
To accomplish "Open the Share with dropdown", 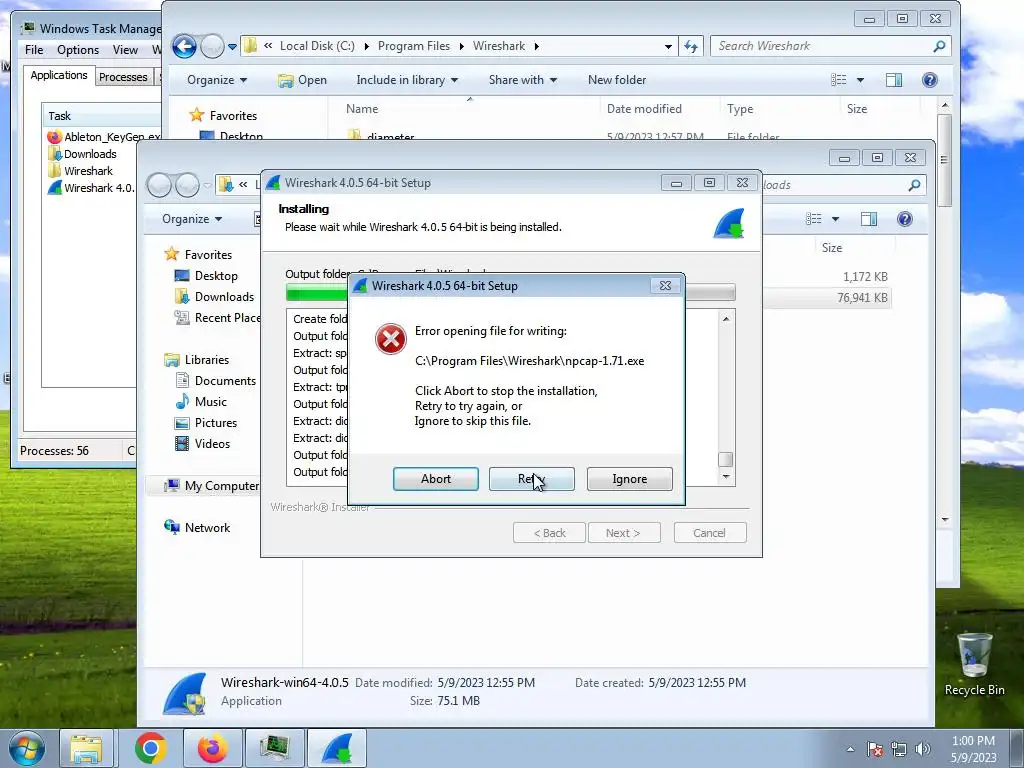I will click(522, 80).
